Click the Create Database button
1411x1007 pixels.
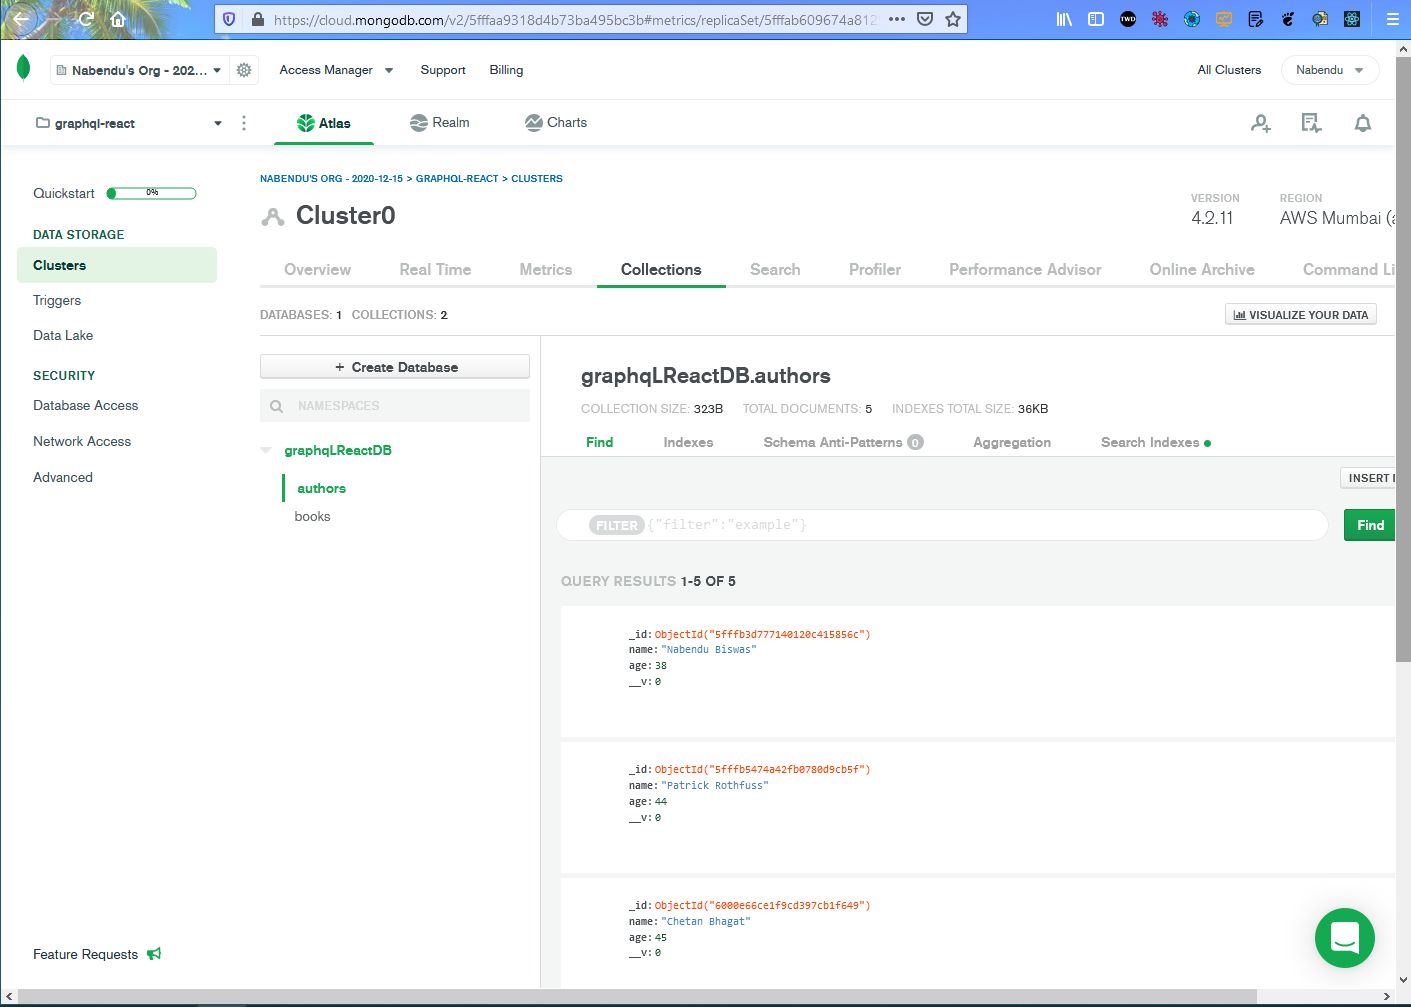(x=395, y=367)
